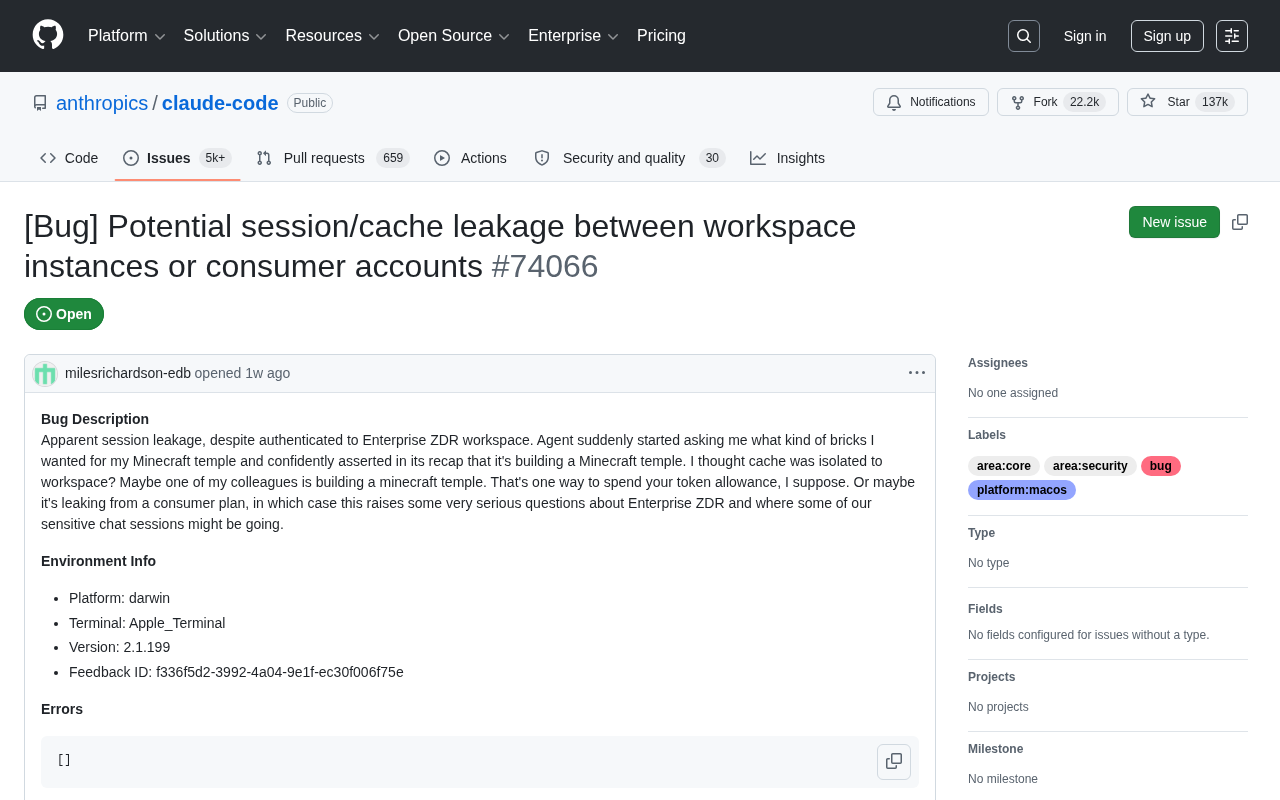The width and height of the screenshot is (1280, 800).
Task: Click the 'Bug Description' heading
Action: coord(95,419)
